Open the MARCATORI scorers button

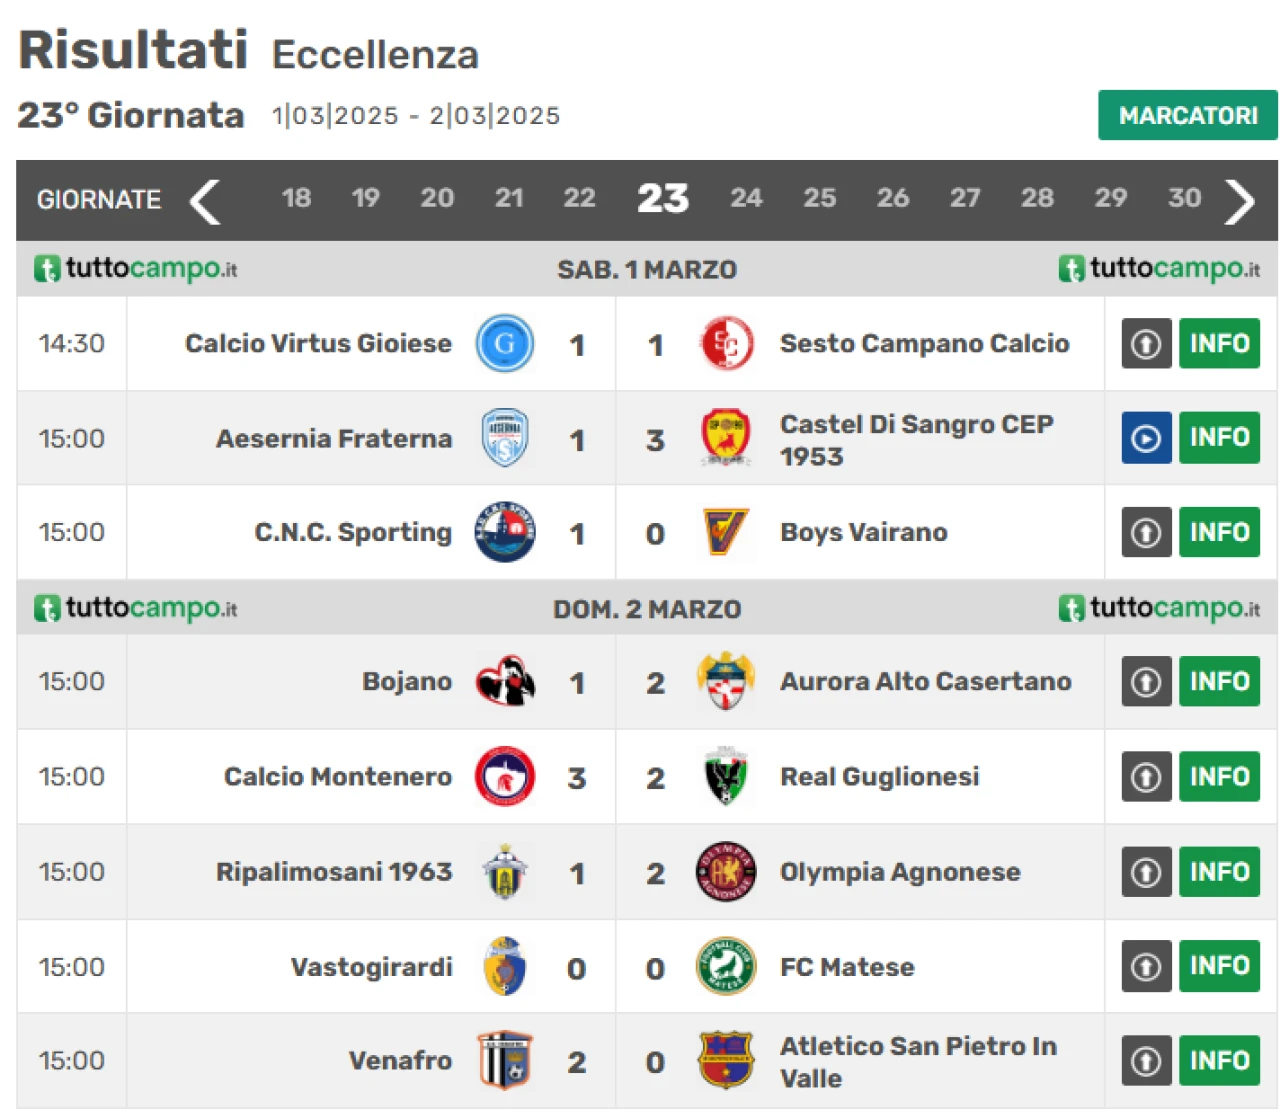[x=1188, y=115]
